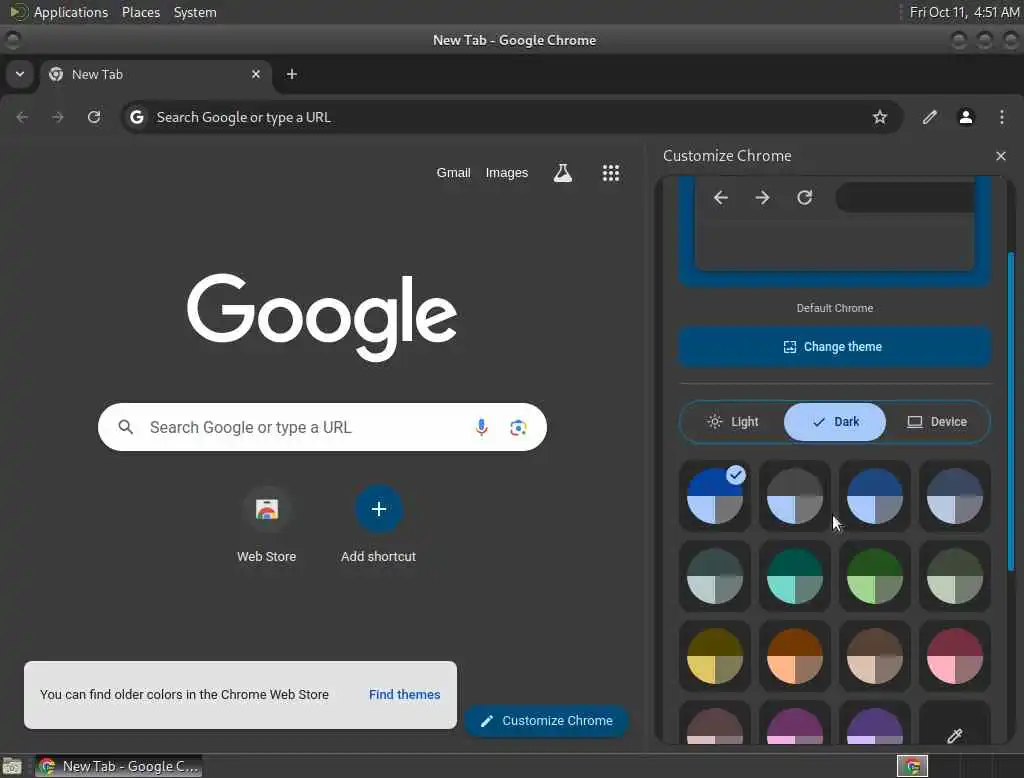The height and width of the screenshot is (778, 1024).
Task: Open the System menu
Action: click(x=195, y=12)
